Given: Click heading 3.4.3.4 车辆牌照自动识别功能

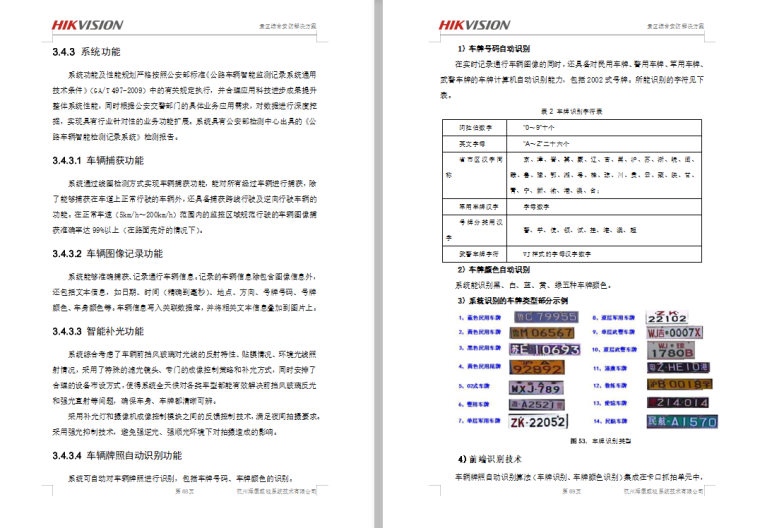Looking at the screenshot, I should [x=118, y=456].
